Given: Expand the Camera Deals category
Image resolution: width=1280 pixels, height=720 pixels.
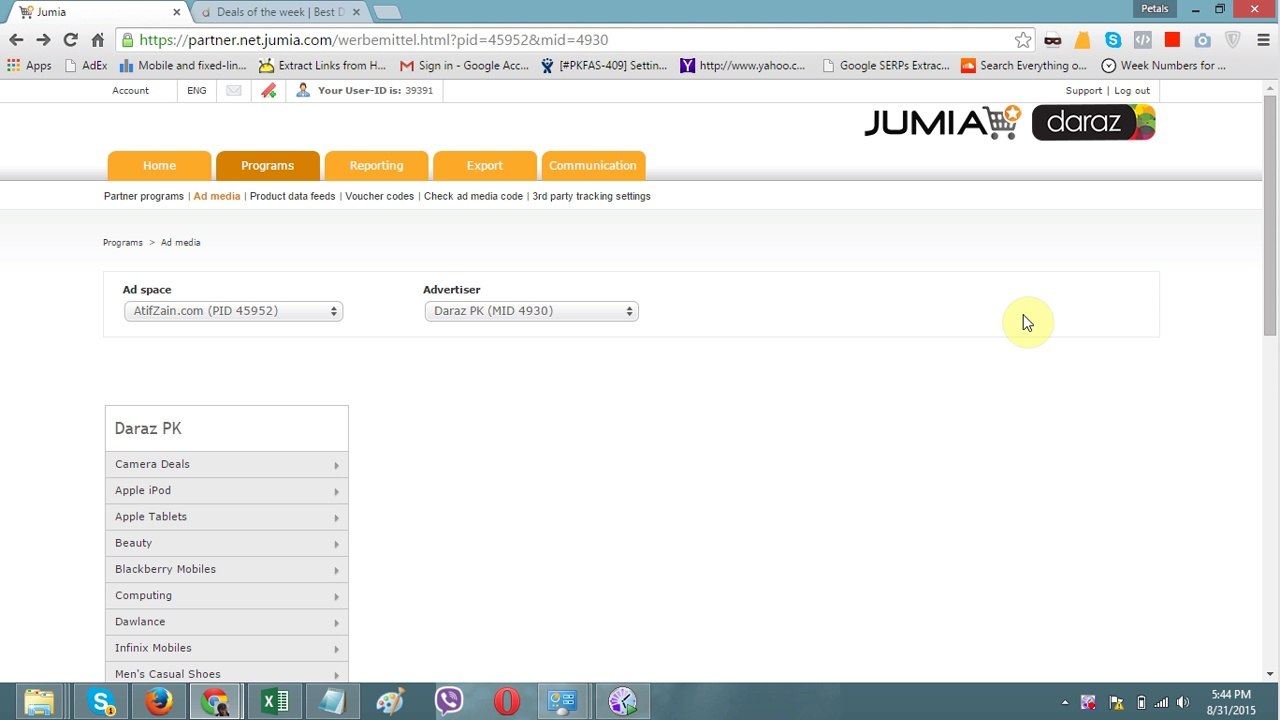Looking at the screenshot, I should [x=227, y=464].
